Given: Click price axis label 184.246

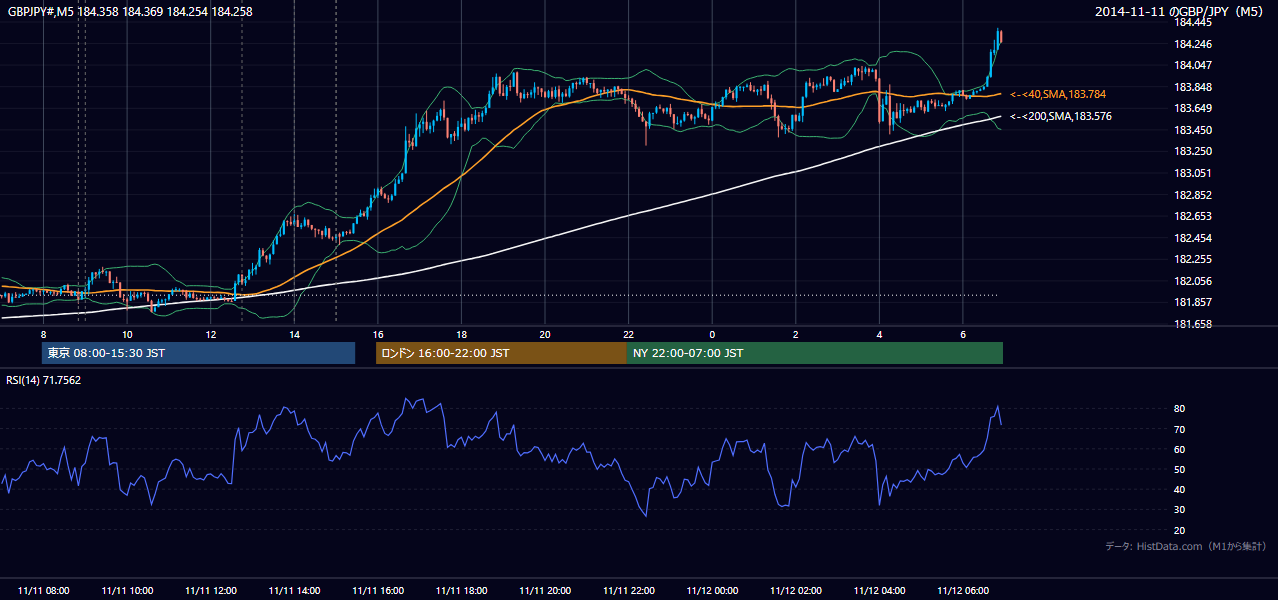Looking at the screenshot, I should tap(1193, 44).
